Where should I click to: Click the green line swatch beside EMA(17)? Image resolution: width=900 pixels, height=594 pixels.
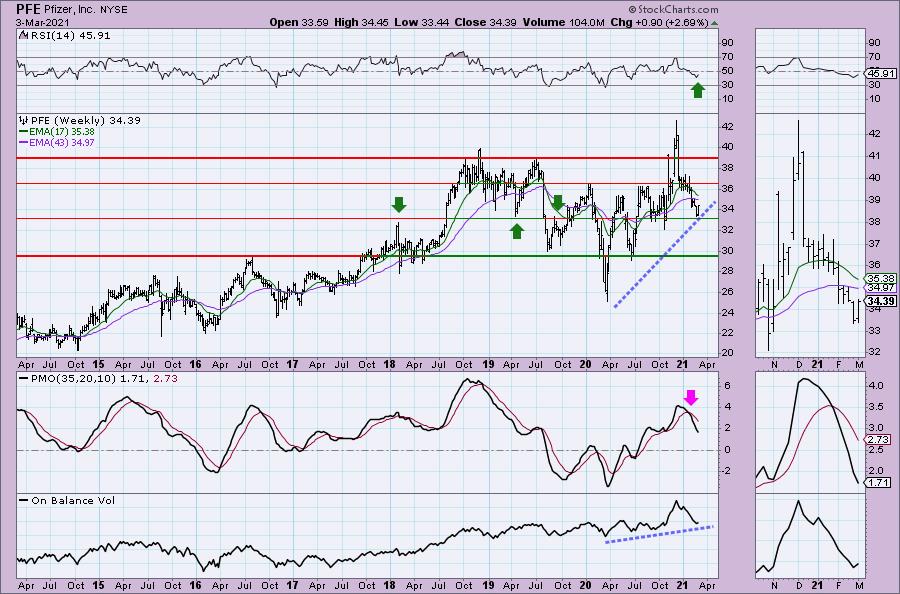[x=24, y=131]
